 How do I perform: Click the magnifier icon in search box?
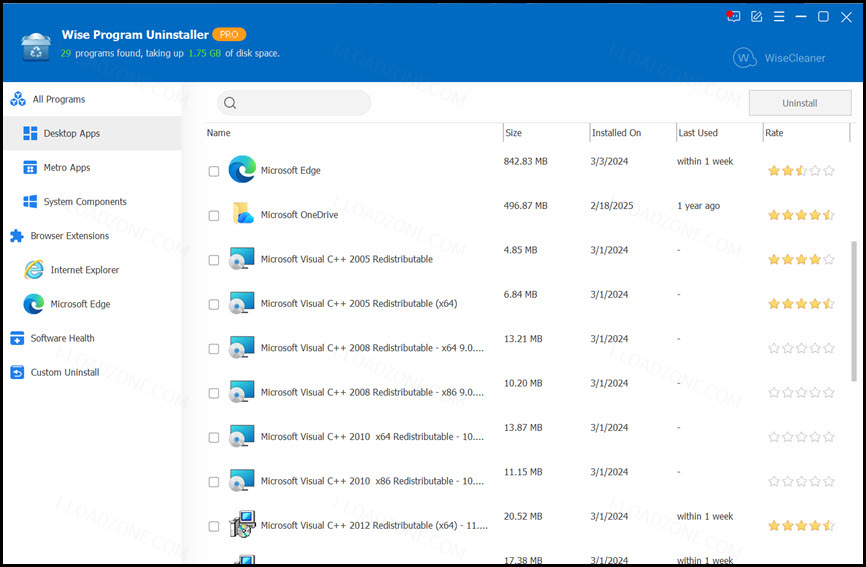pos(230,103)
